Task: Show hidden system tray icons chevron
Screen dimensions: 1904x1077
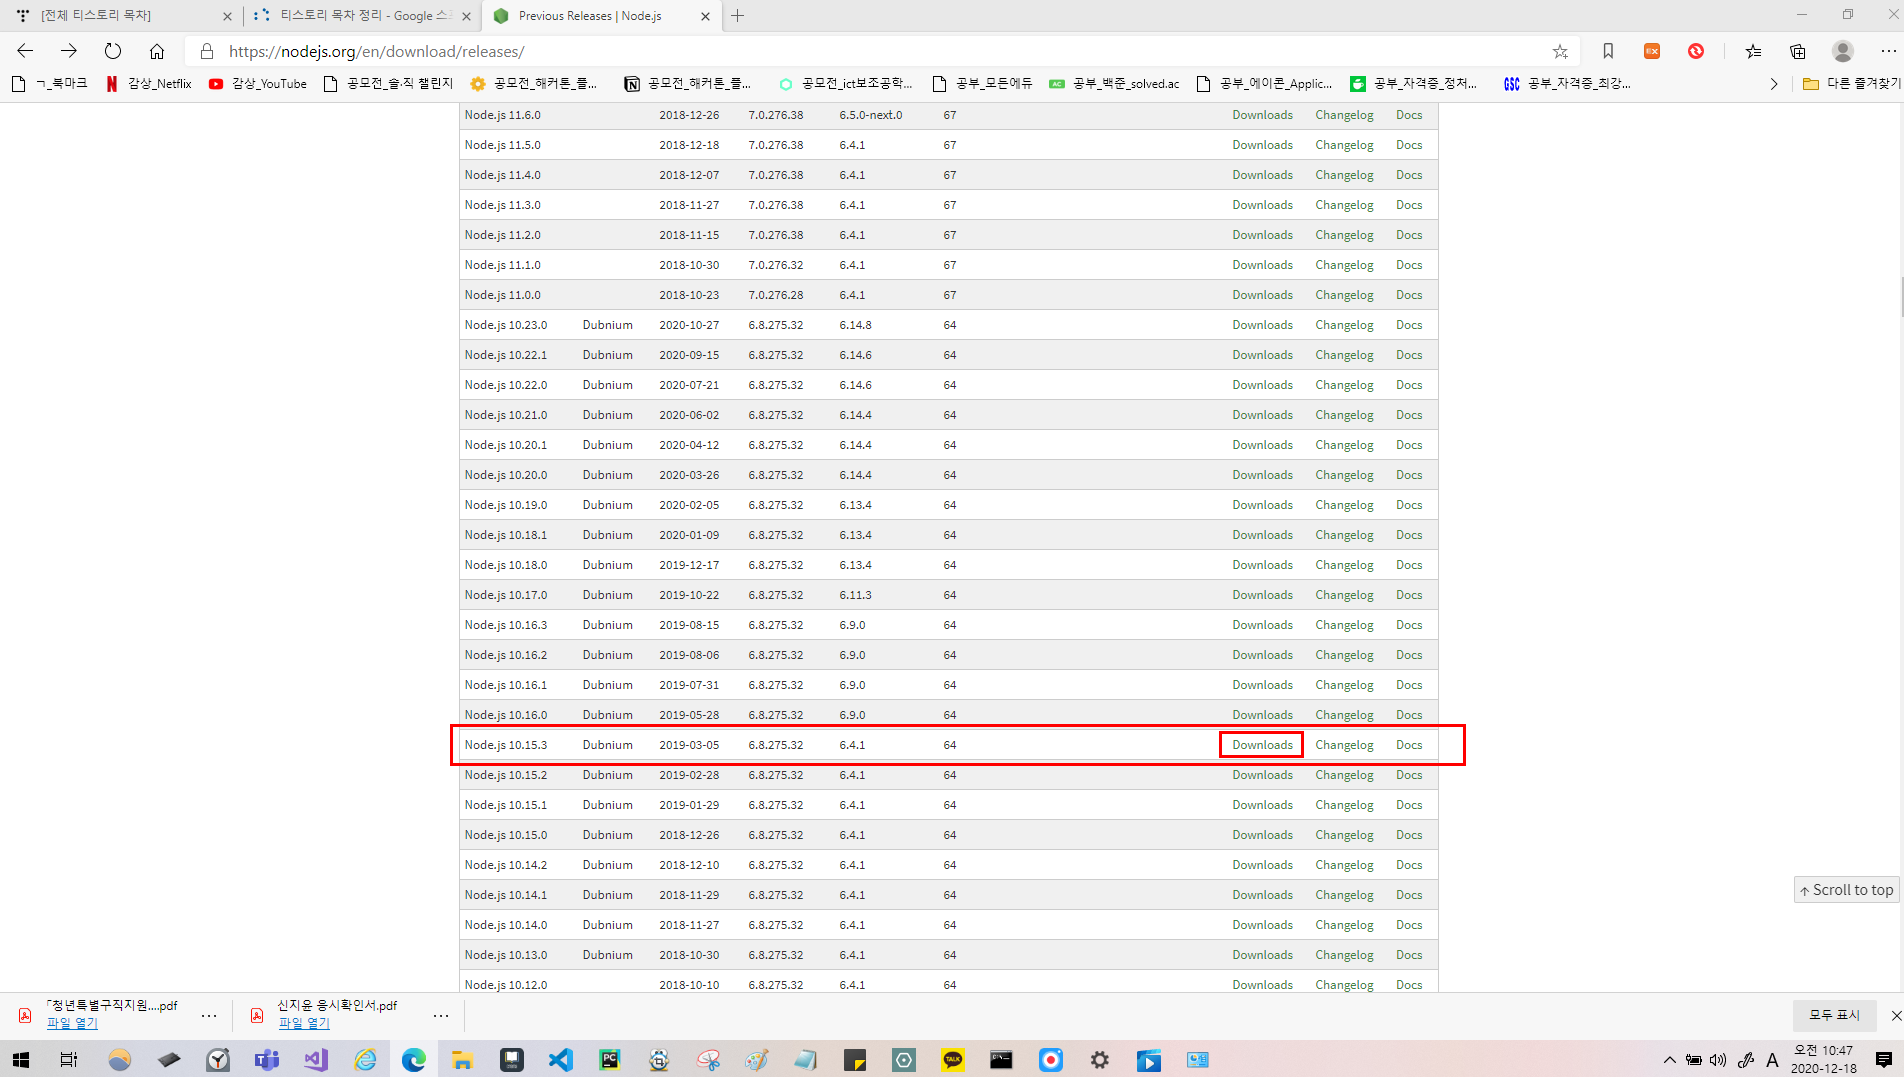Action: pos(1669,1060)
